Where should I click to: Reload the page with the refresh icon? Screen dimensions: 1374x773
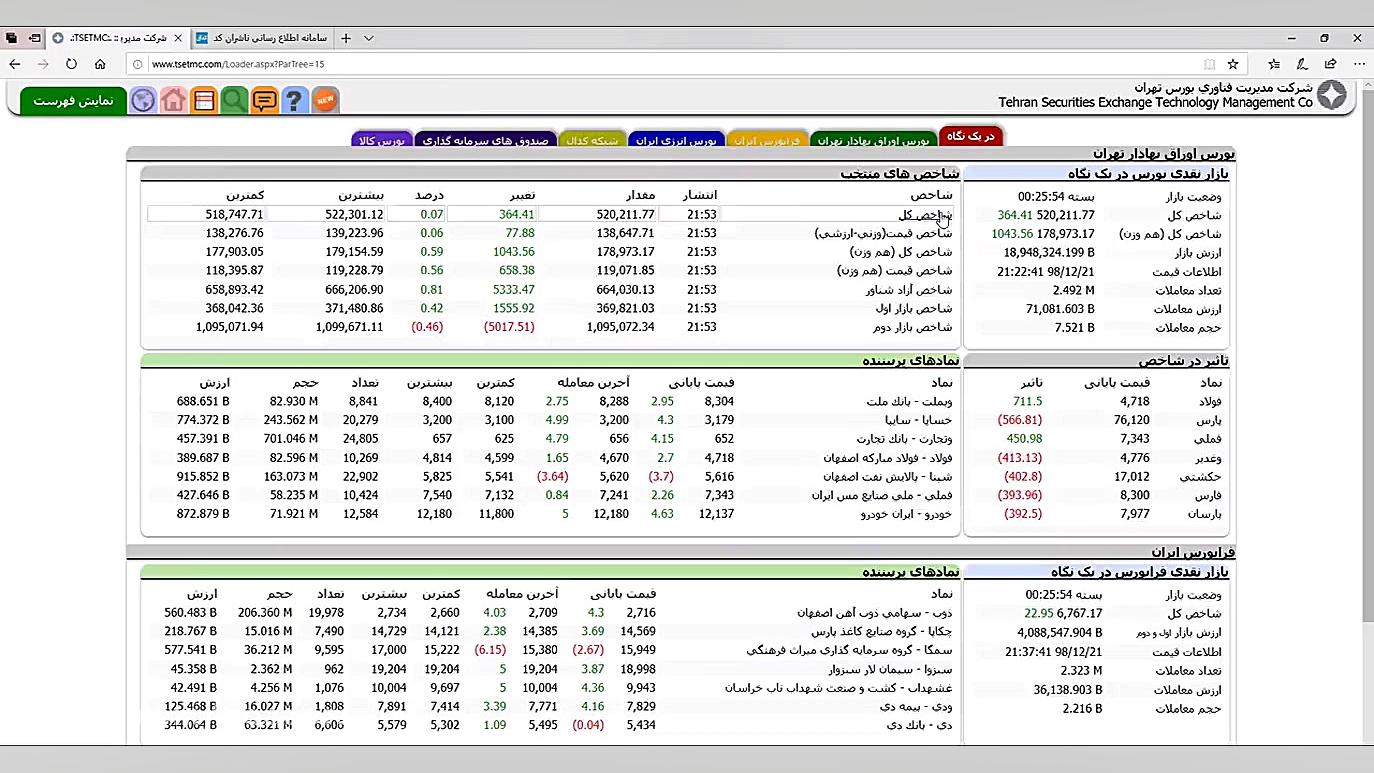click(x=71, y=64)
